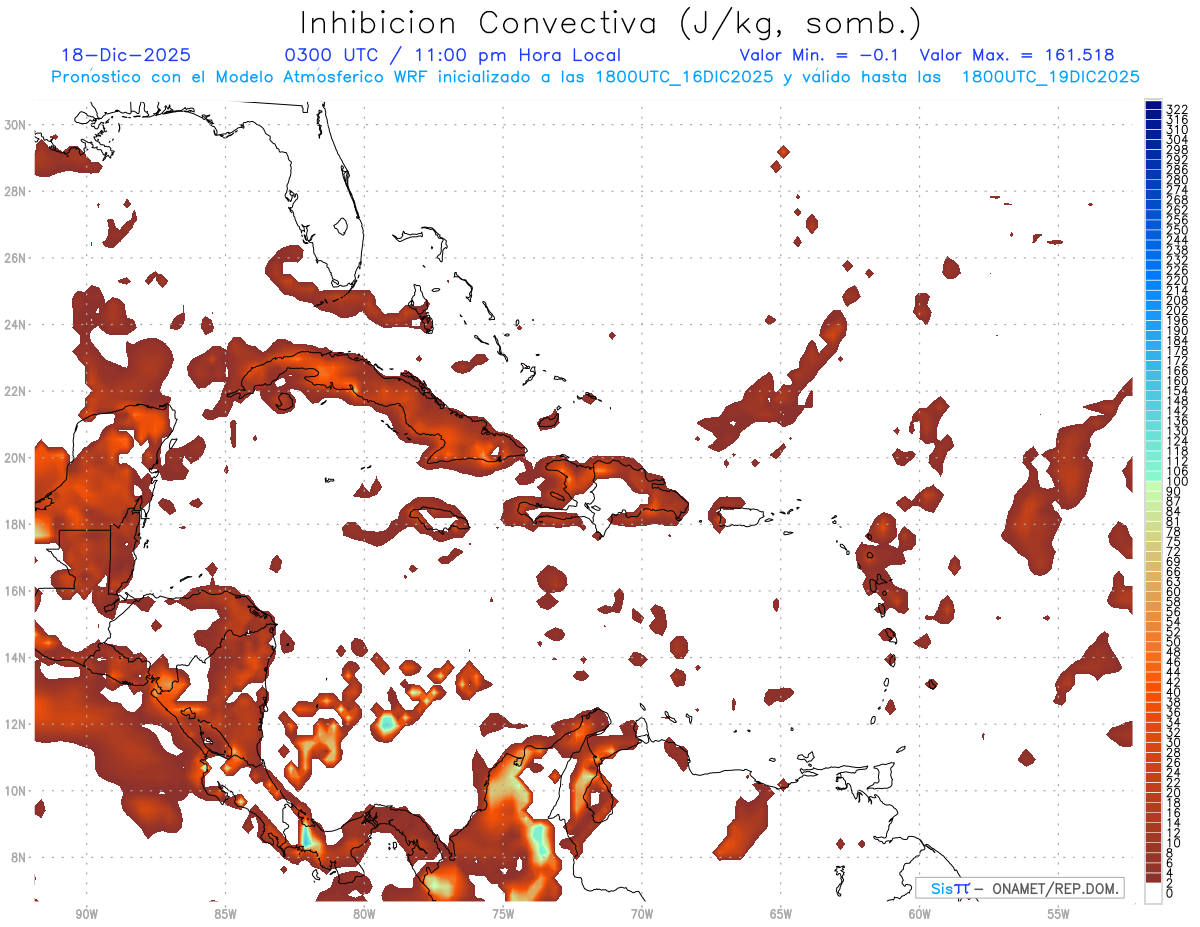
Task: Click the "90W" longitude label
Action: pos(86,914)
